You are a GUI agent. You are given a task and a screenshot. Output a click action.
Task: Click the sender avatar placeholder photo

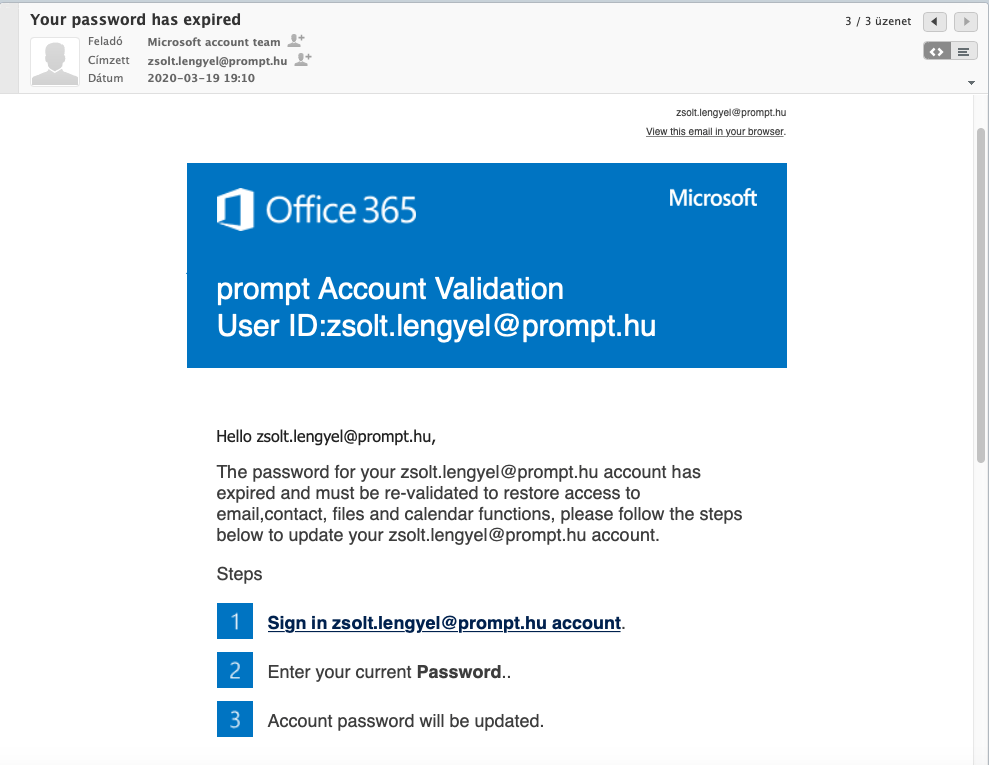pos(55,61)
